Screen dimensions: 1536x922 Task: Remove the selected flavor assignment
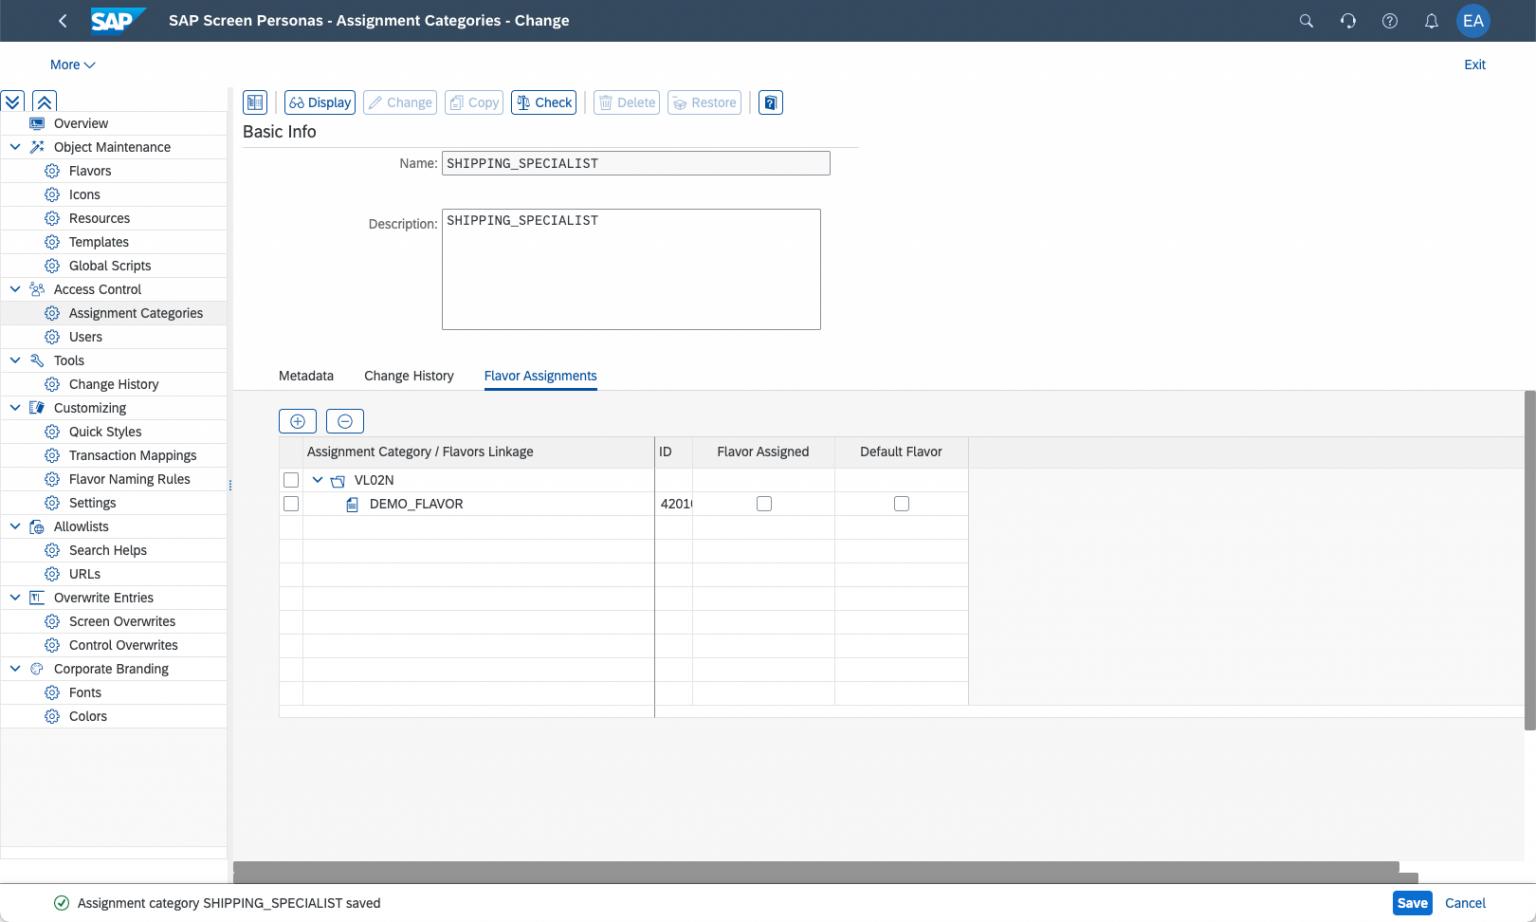point(344,421)
